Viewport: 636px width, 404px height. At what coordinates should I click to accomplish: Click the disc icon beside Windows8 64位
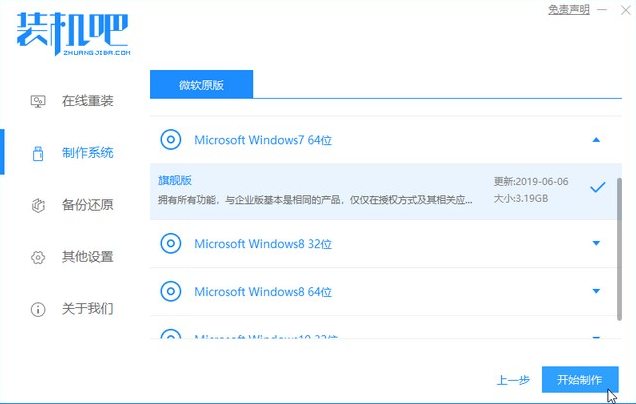coord(171,291)
